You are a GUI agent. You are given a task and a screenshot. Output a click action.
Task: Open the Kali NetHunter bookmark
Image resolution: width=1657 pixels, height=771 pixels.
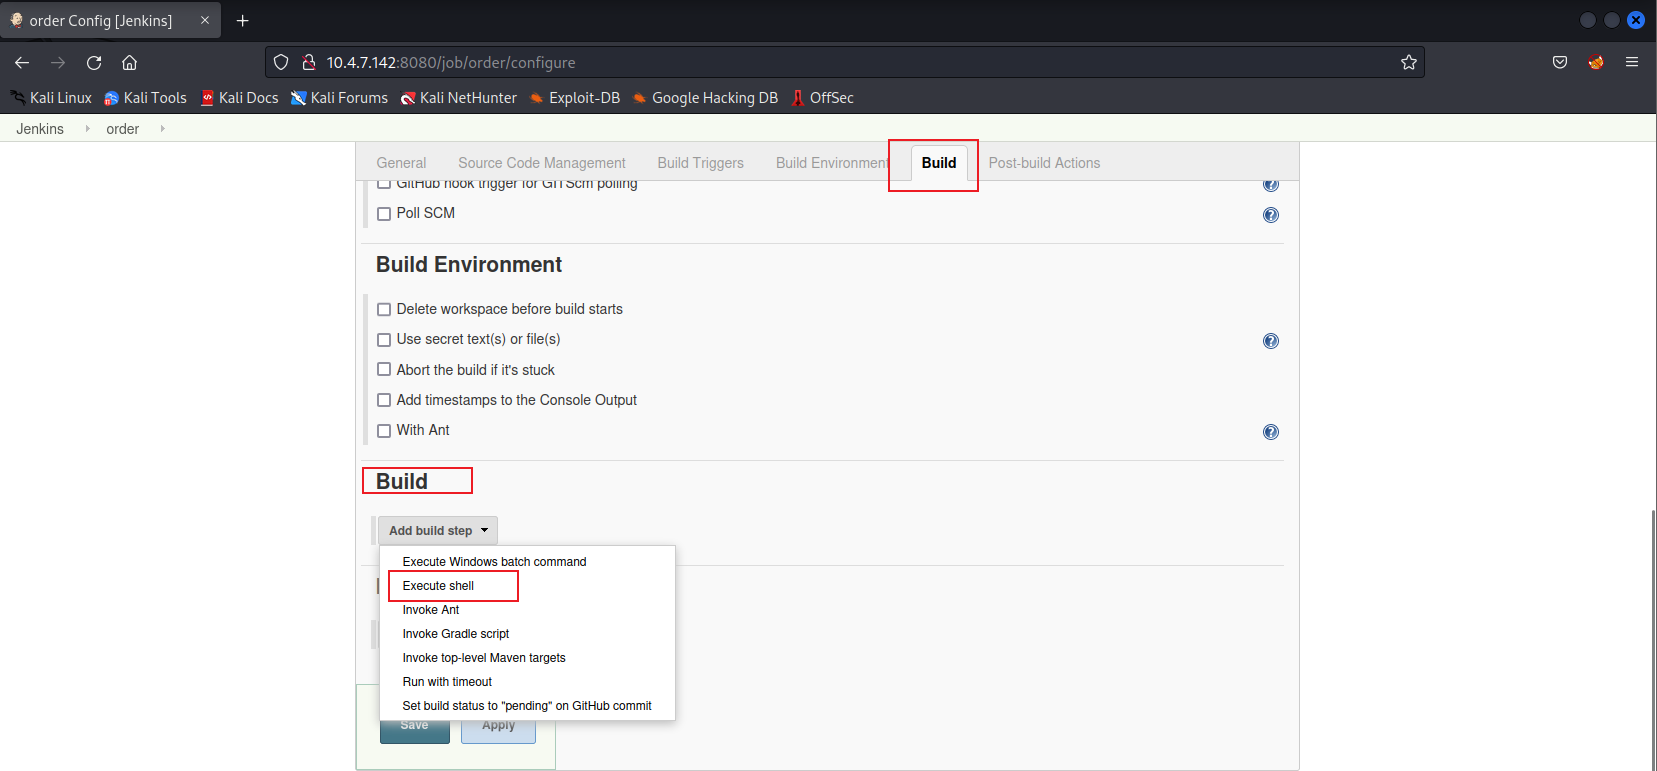click(x=459, y=98)
